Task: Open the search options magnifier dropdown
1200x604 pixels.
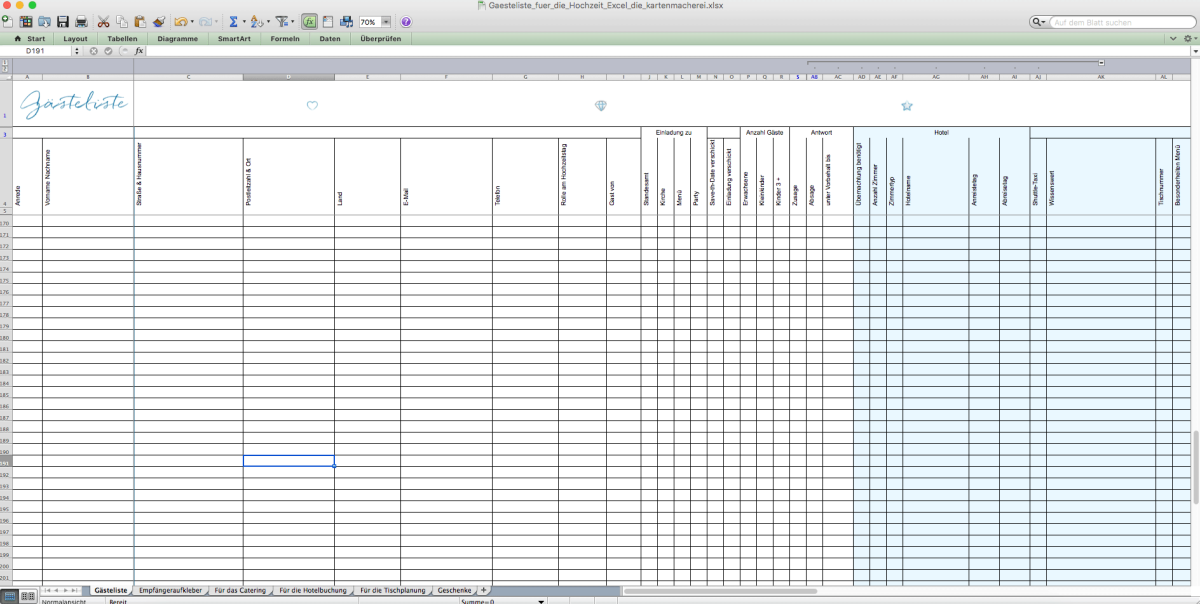Action: point(1040,21)
